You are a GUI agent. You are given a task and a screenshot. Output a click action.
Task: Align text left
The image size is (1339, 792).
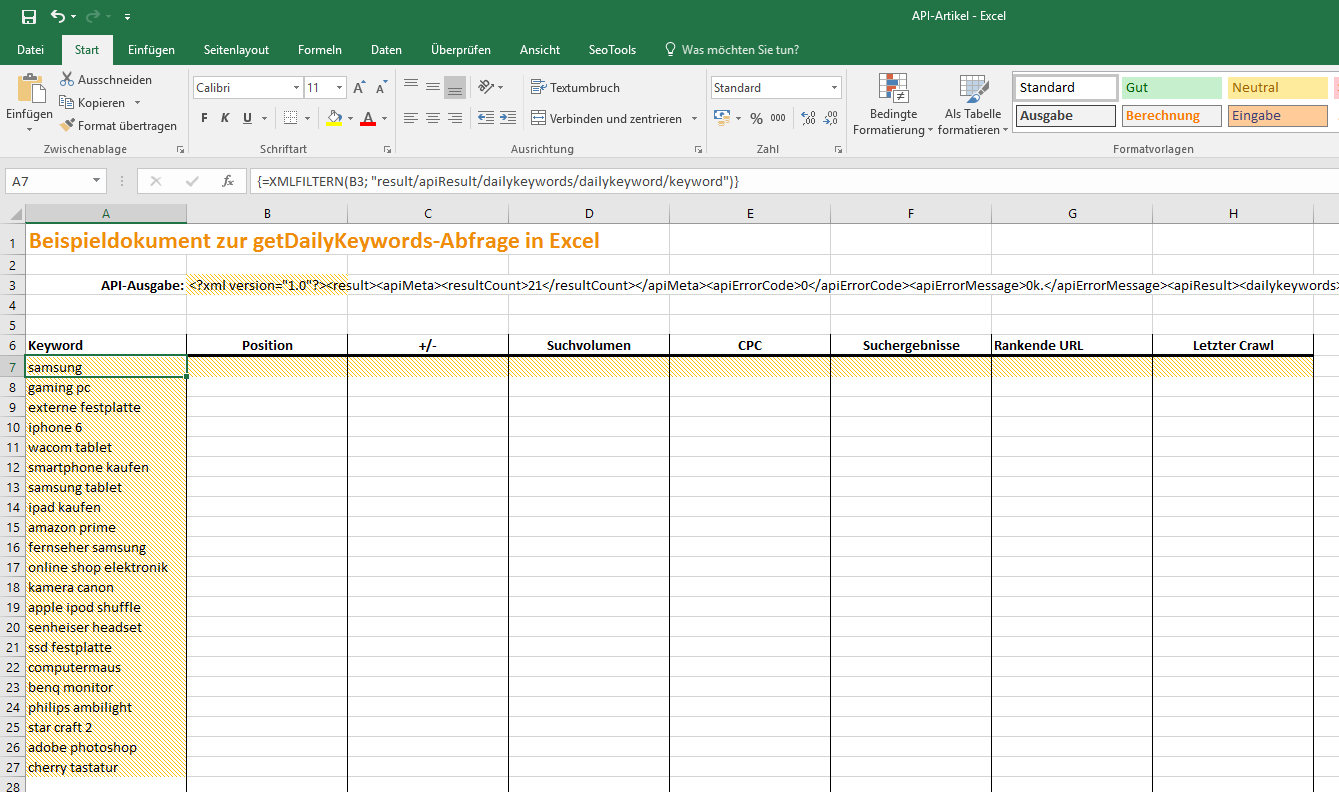coord(411,118)
